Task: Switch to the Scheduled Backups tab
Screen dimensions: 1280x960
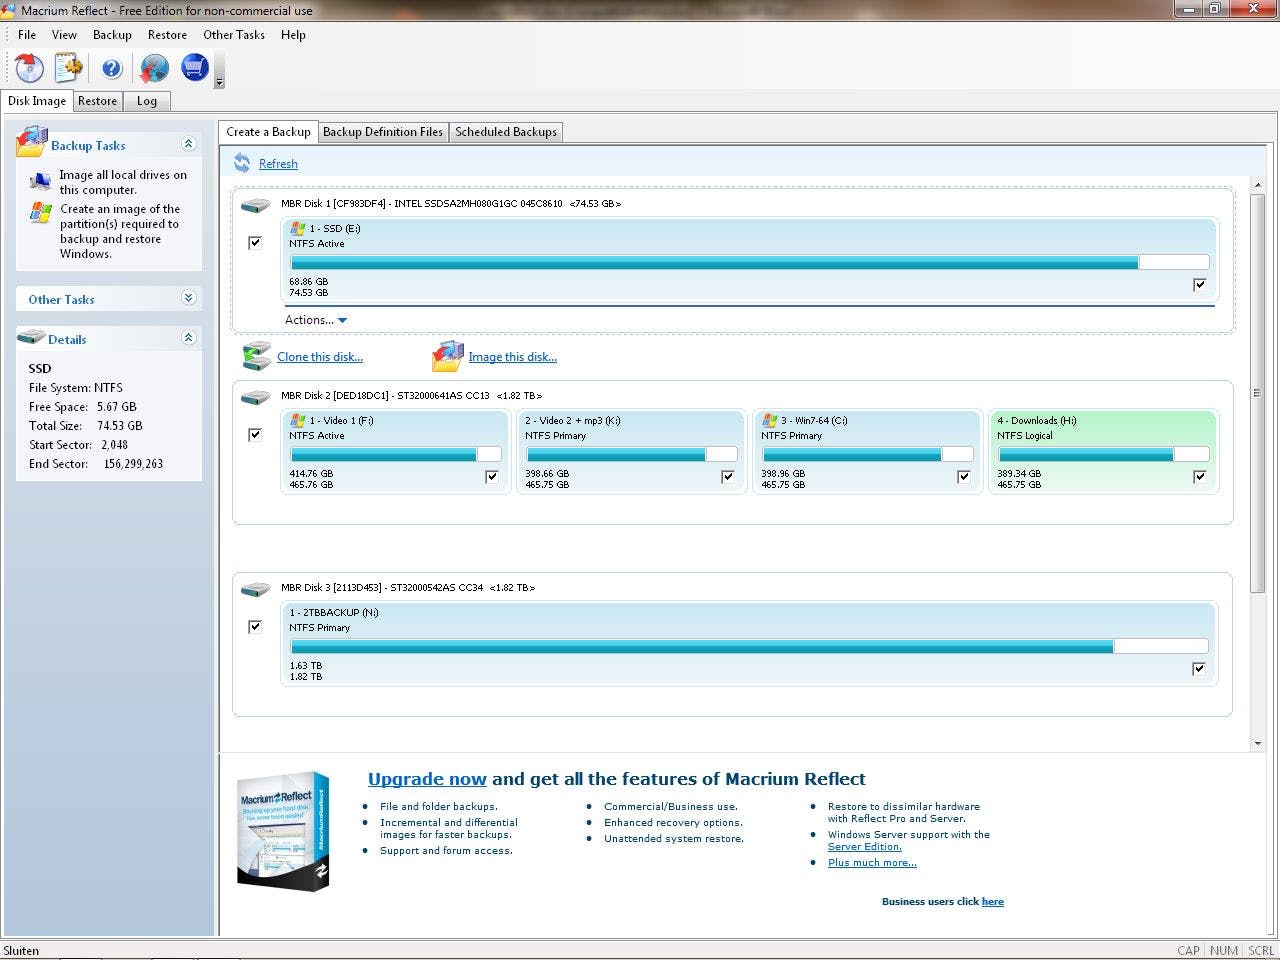Action: point(506,132)
